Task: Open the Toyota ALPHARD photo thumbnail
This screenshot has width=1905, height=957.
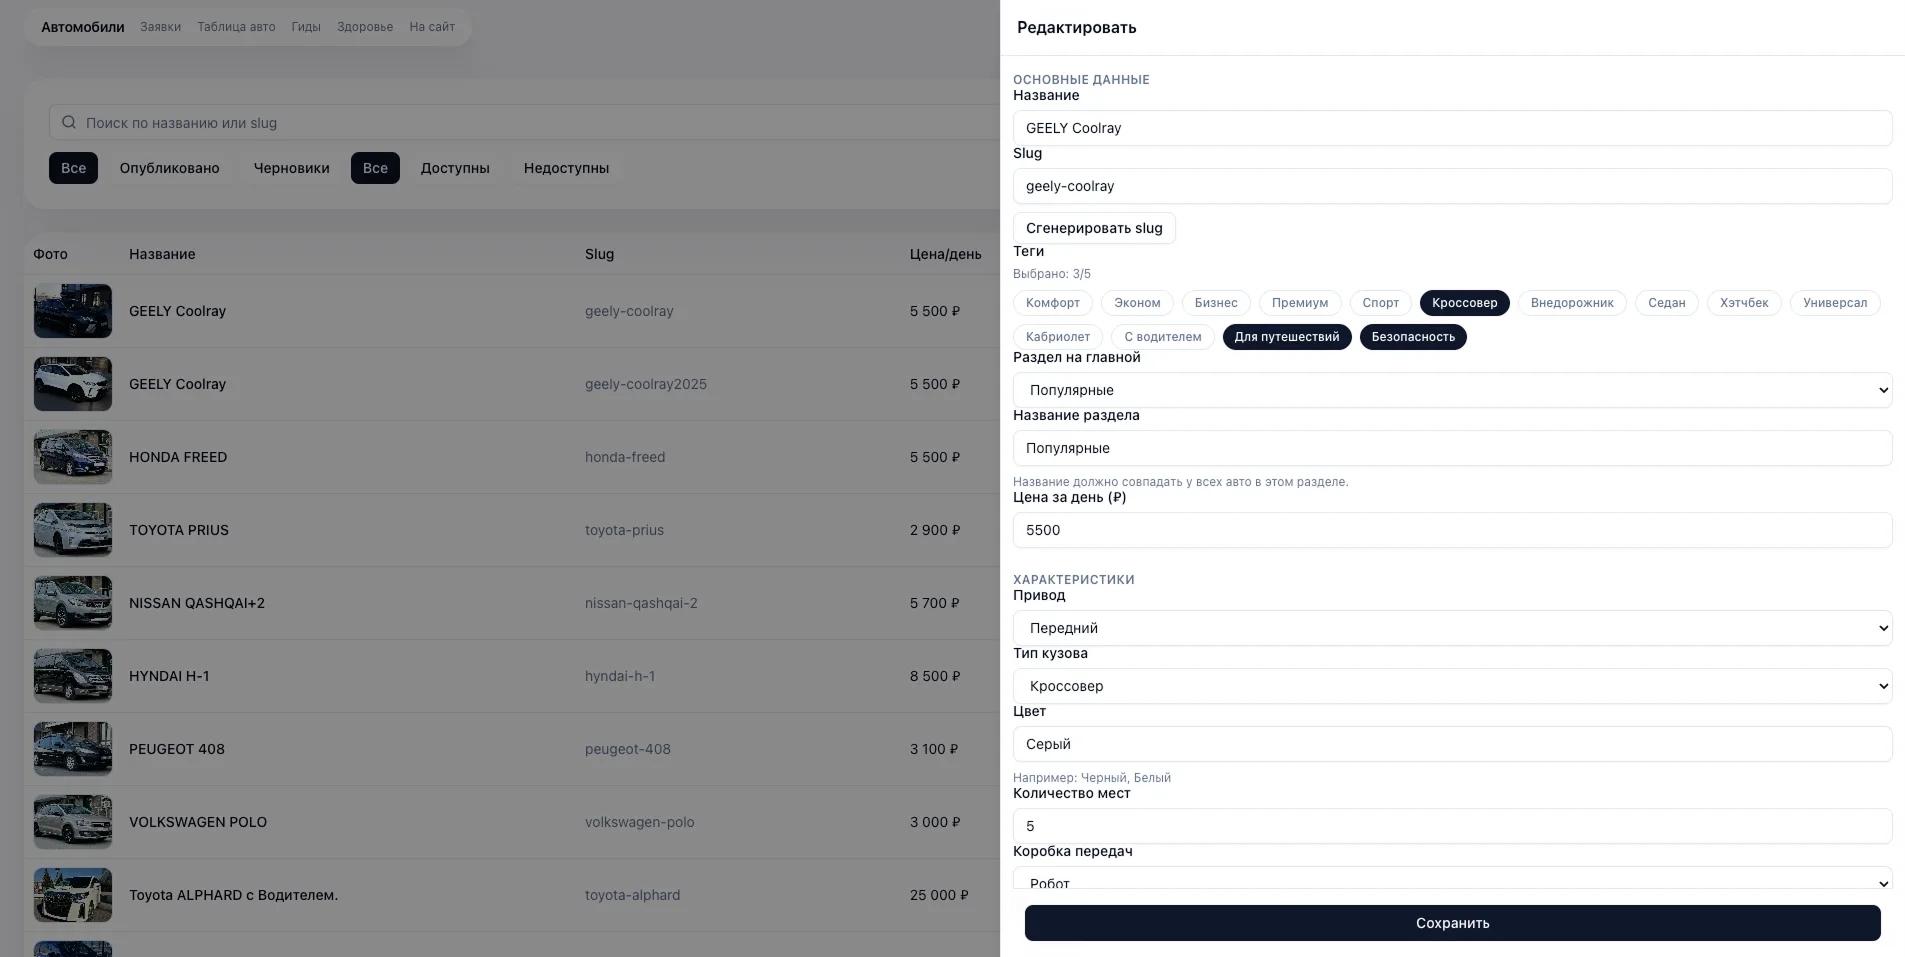Action: coord(73,895)
